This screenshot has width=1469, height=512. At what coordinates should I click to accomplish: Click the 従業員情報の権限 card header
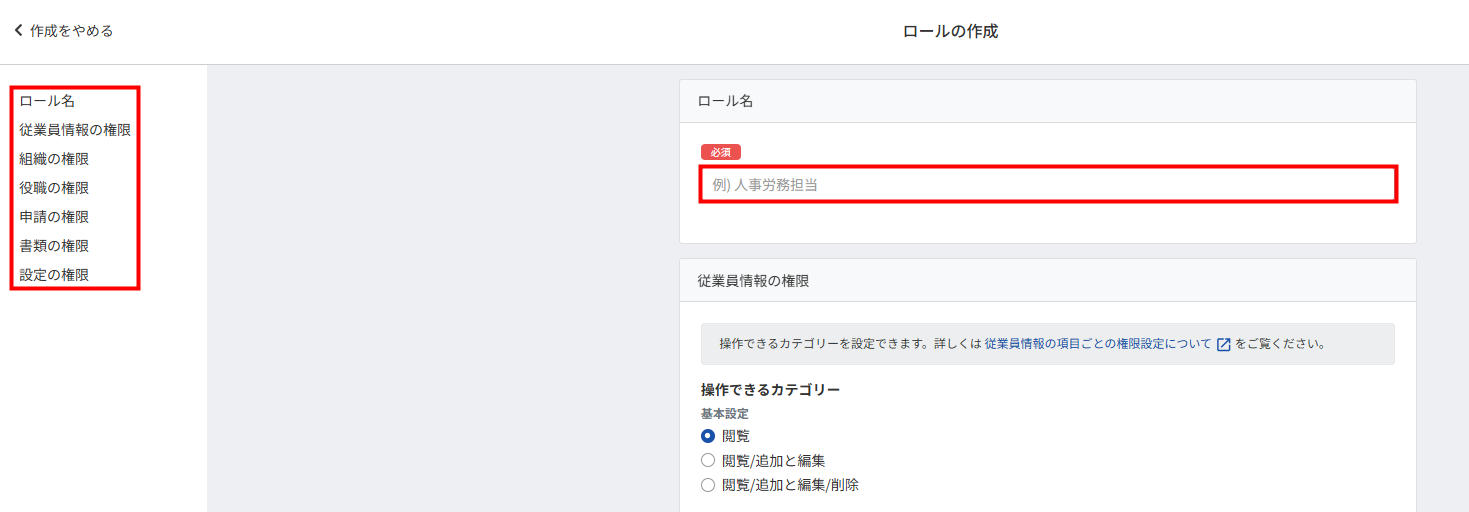(1048, 281)
